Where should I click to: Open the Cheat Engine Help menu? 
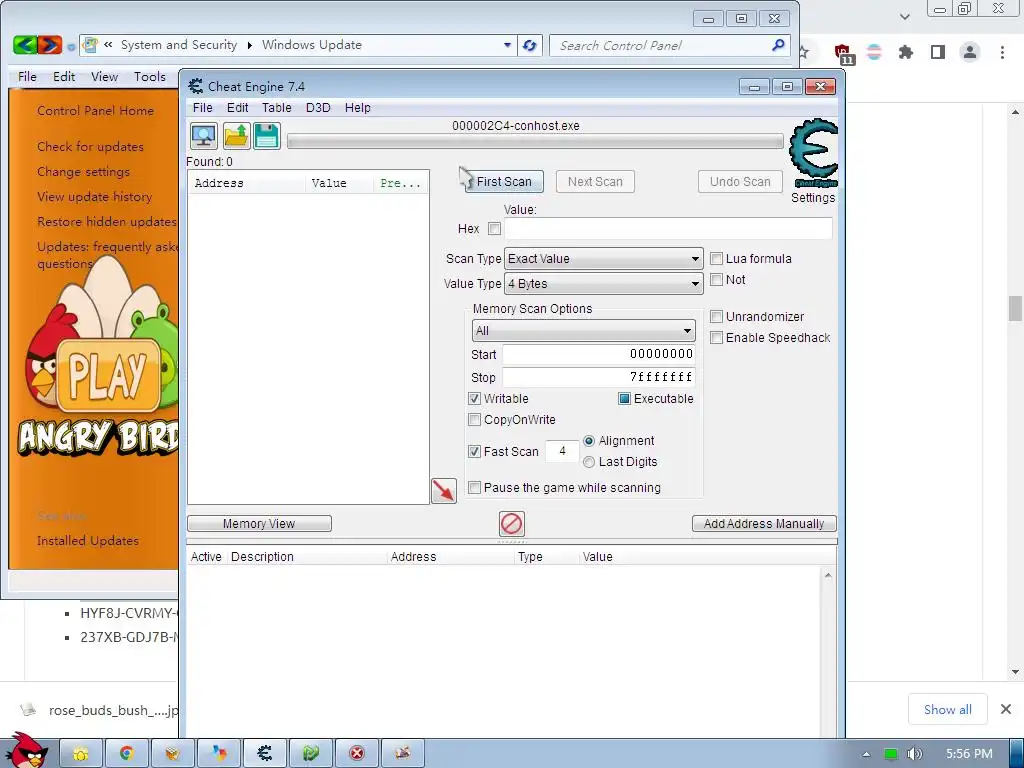tap(357, 108)
